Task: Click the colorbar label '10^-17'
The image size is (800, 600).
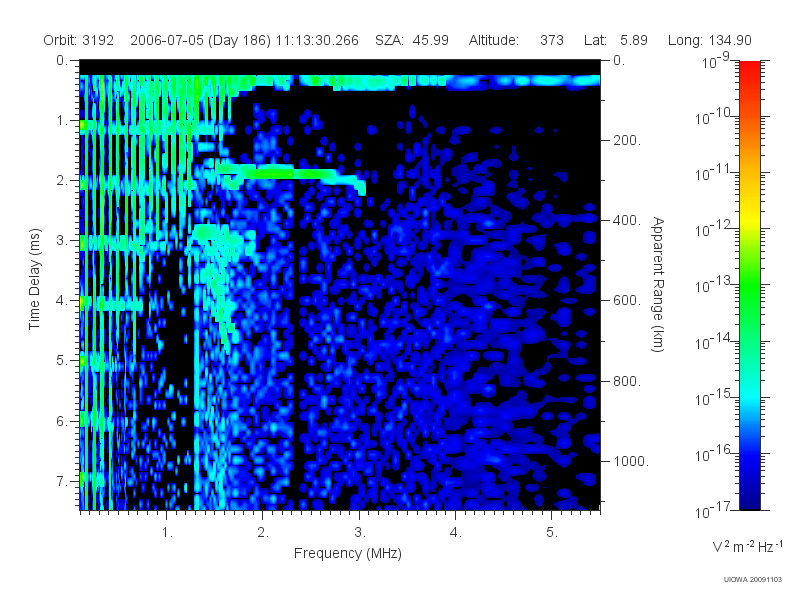Action: (713, 510)
